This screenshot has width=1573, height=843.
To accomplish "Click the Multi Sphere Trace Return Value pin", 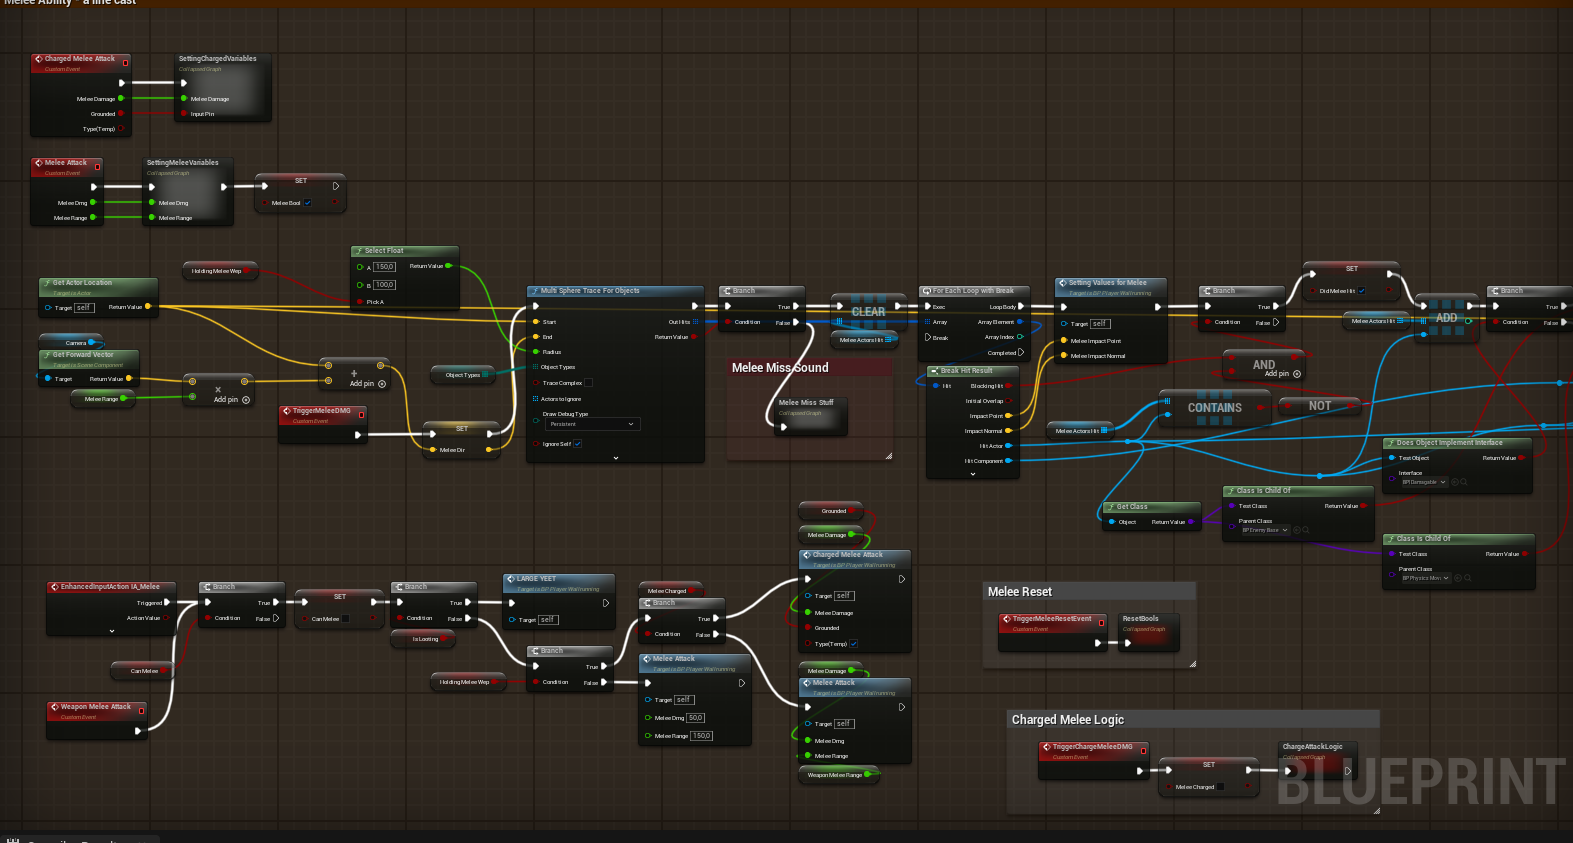I will [x=694, y=337].
